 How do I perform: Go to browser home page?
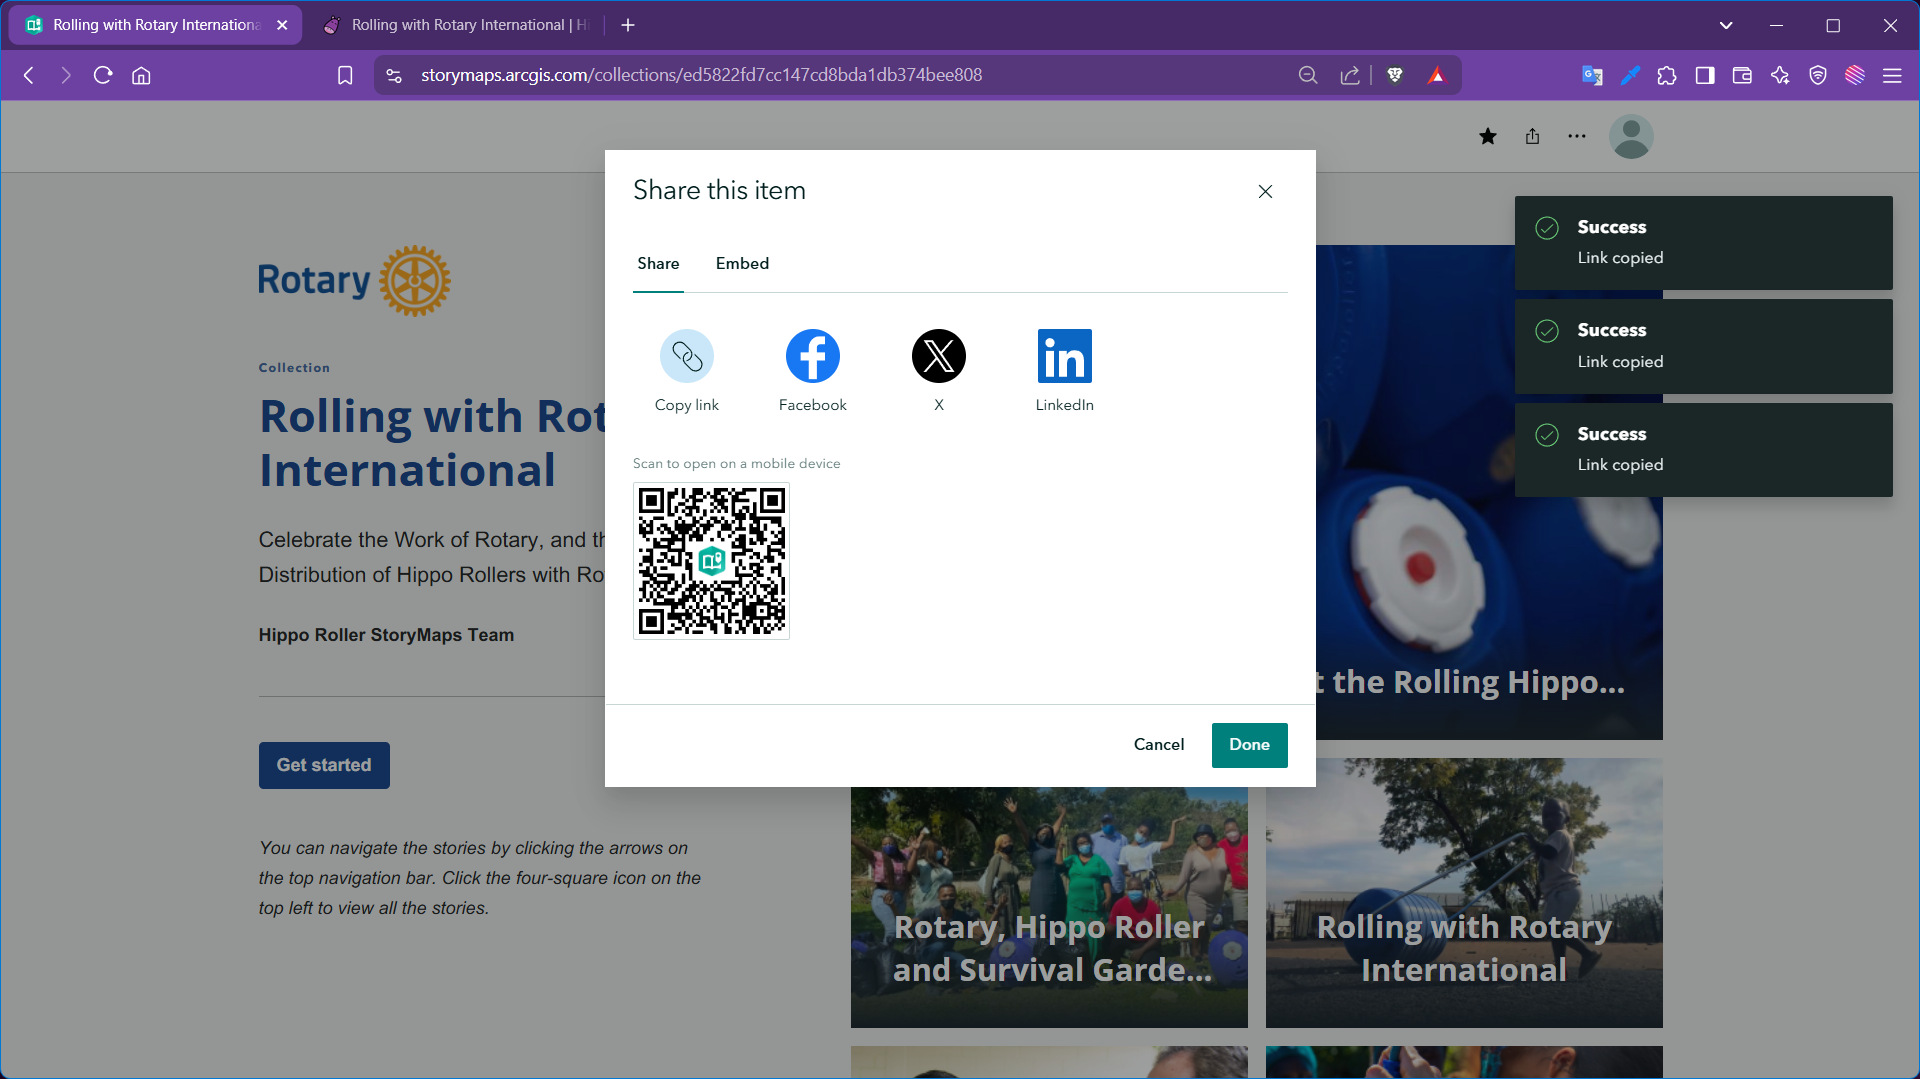[x=141, y=75]
